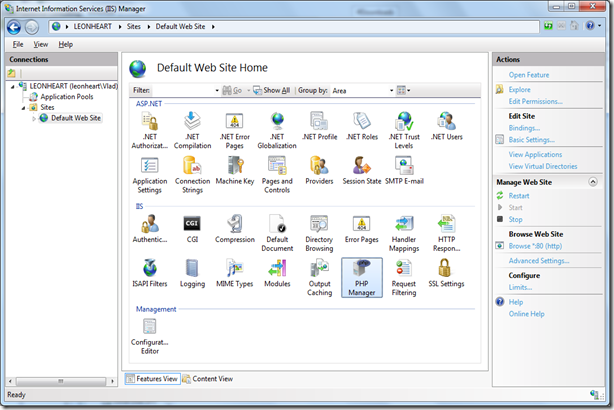Restart the web site
This screenshot has width=614, height=410.
pos(518,196)
